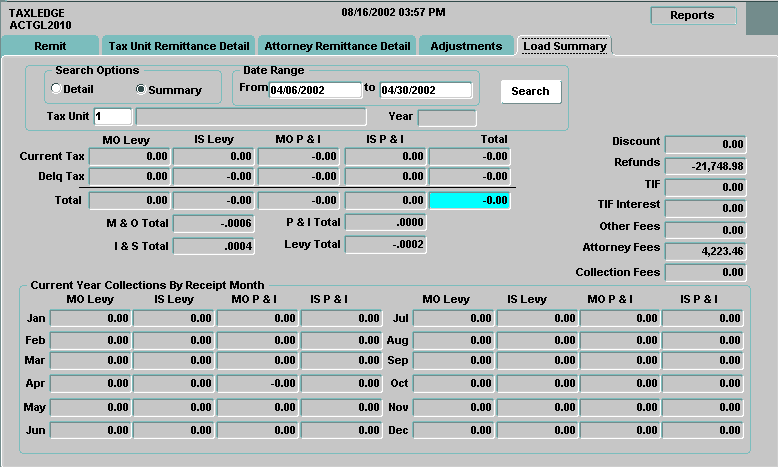Open the Remit tab
Screen dimensions: 778x467
tap(50, 46)
